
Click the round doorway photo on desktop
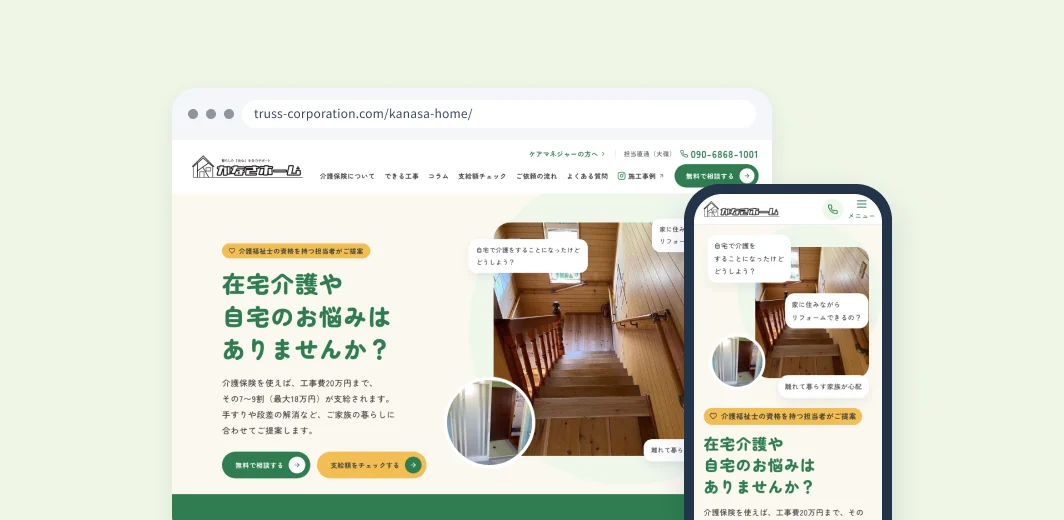pyautogui.click(x=491, y=422)
